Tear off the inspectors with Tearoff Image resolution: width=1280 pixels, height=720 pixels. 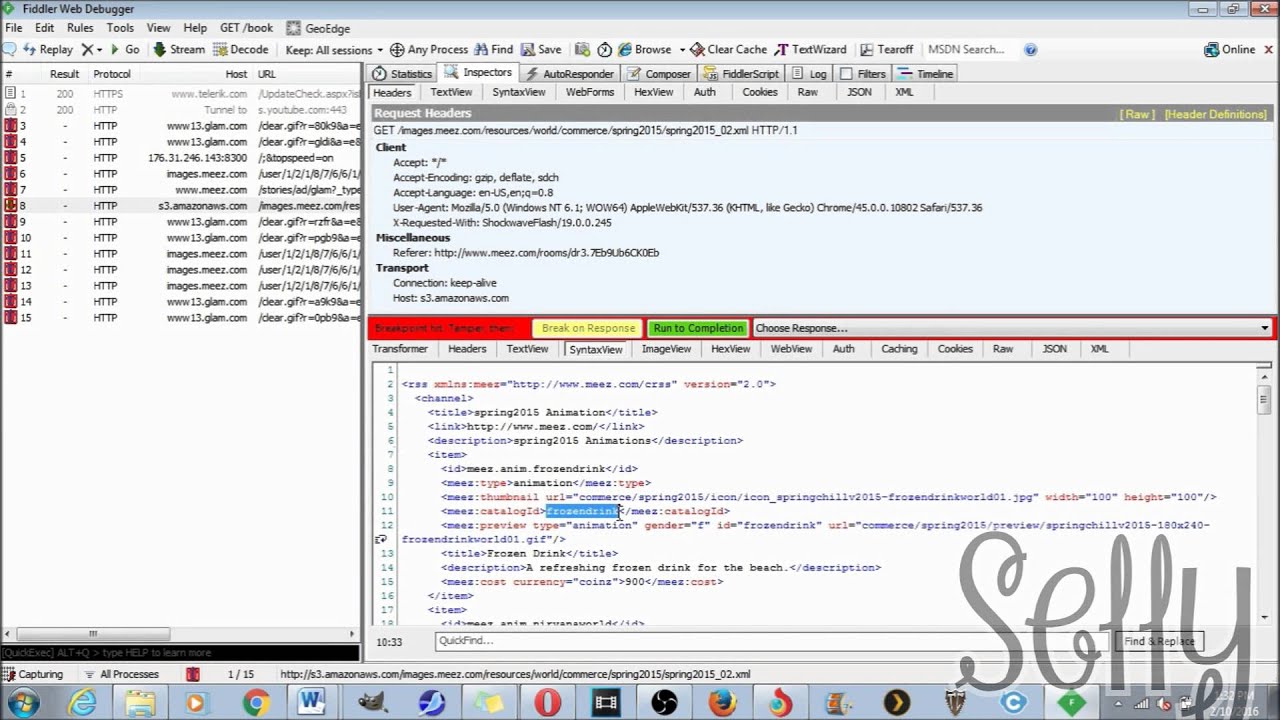tap(886, 49)
